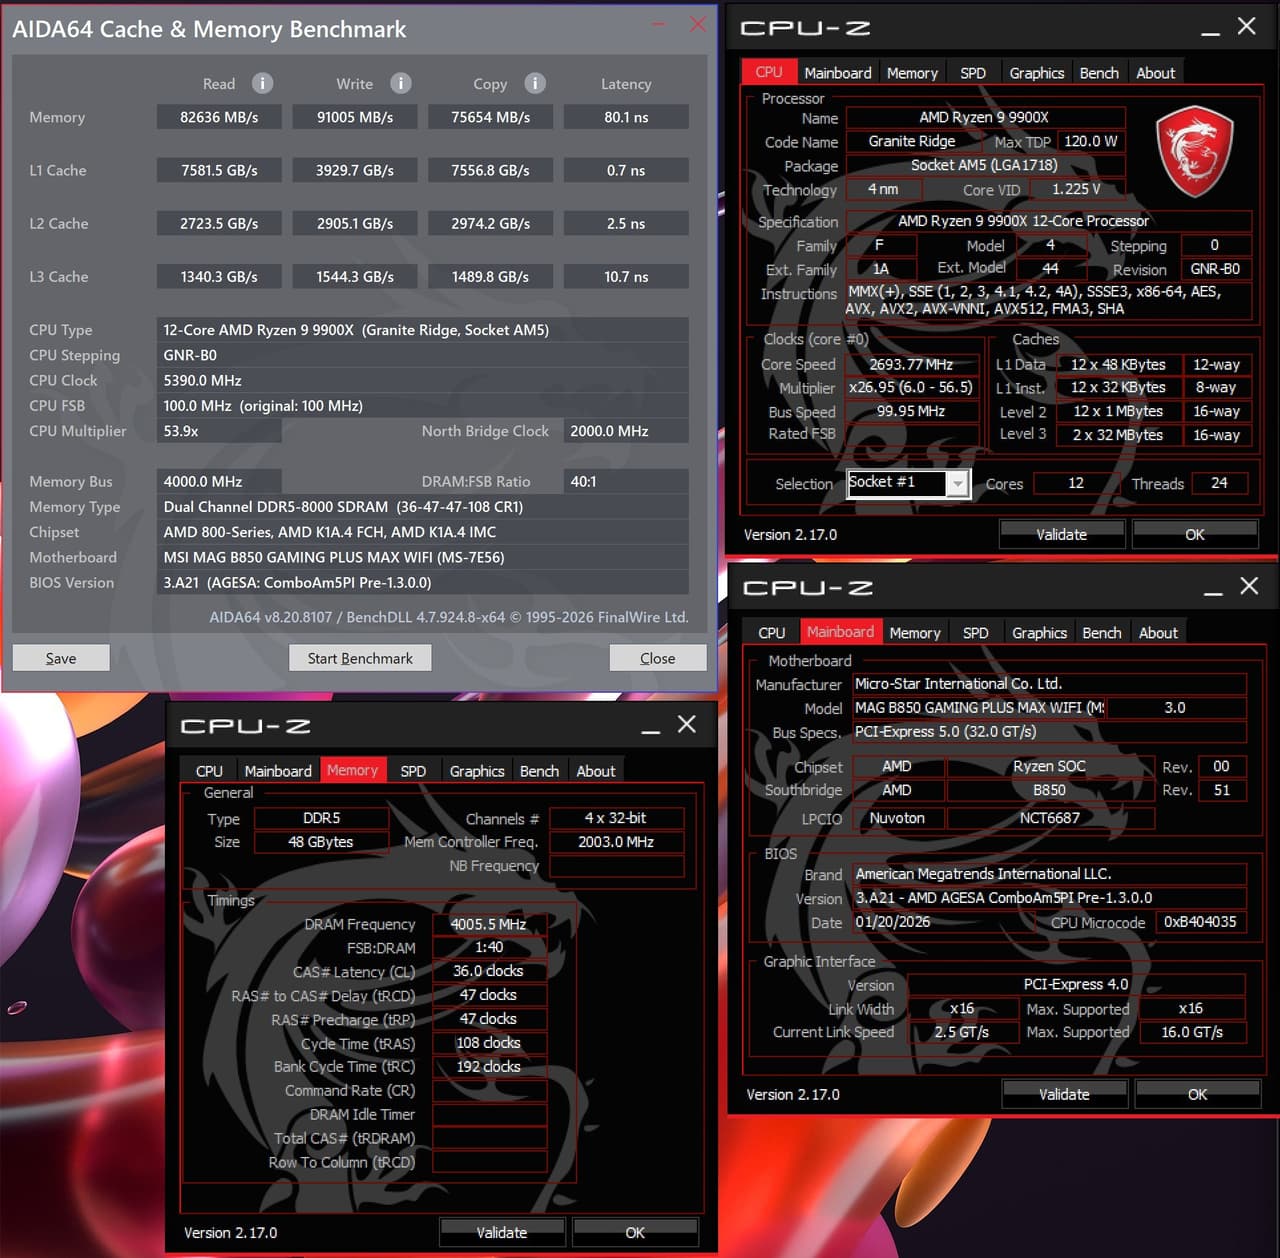Click the Max TDP field 120.0 W
The height and width of the screenshot is (1258, 1280).
pos(1091,142)
